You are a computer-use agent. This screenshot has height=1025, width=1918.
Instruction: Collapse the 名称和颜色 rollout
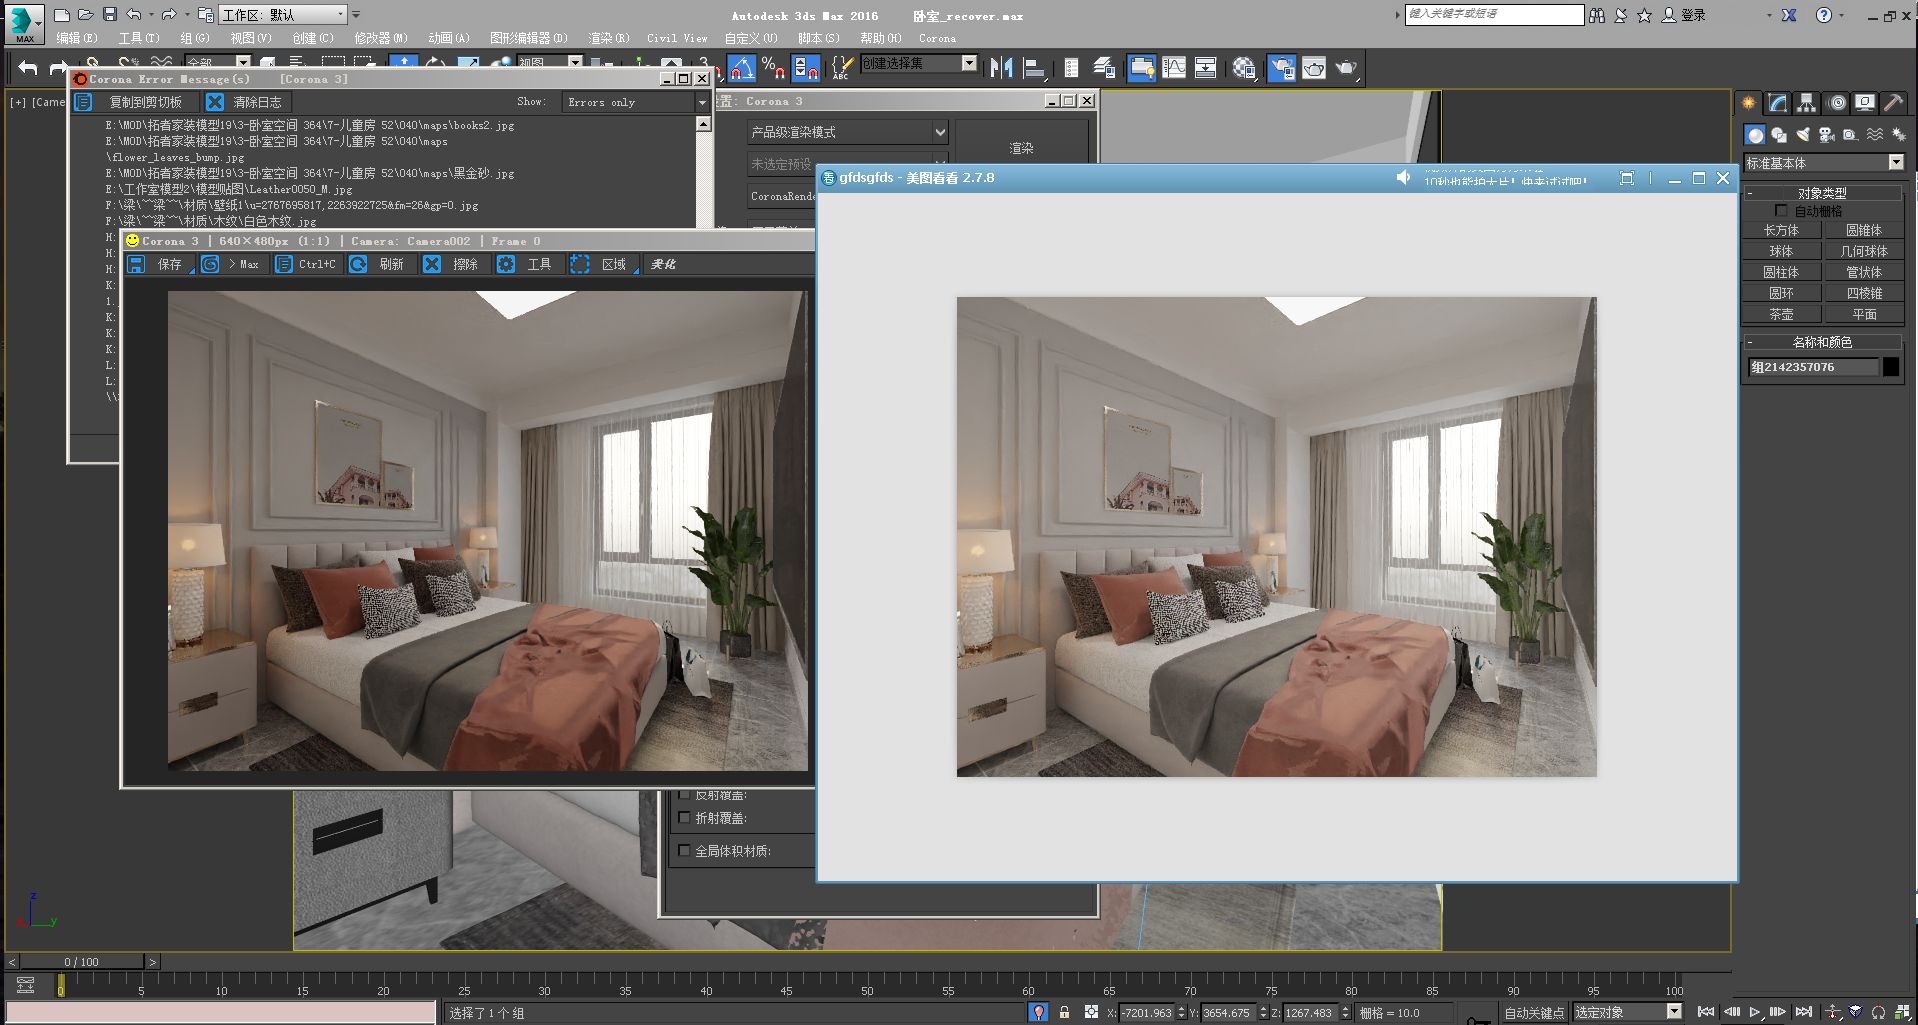(1822, 342)
